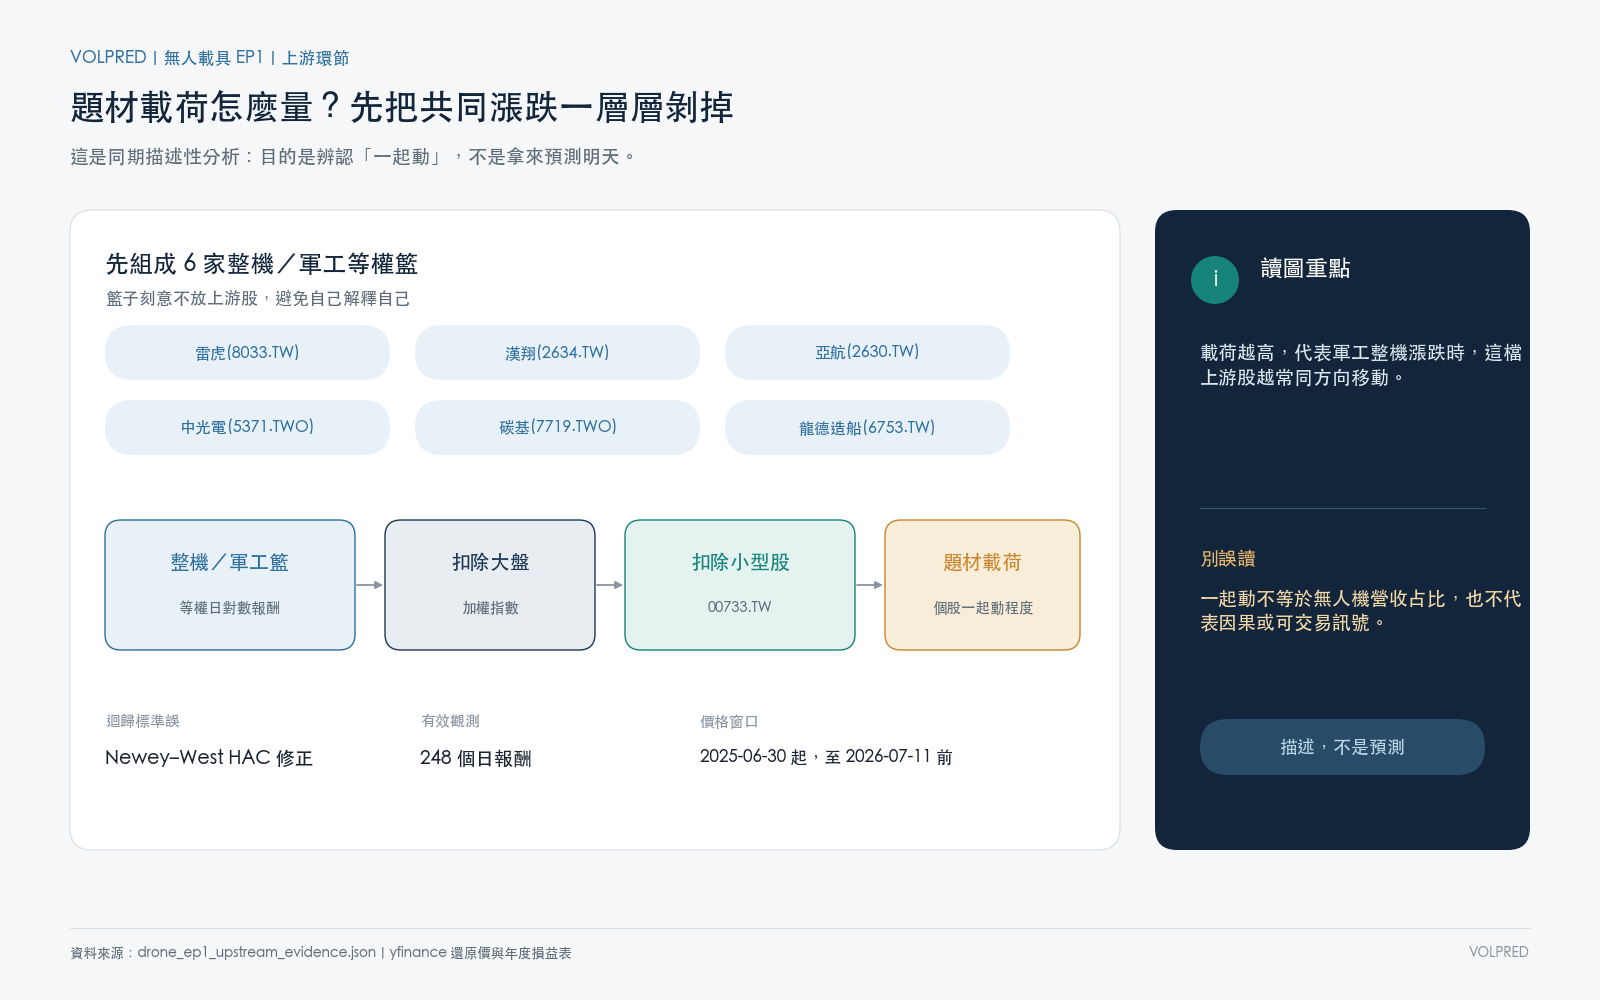Click the 題材載荷 flow box
Screen dimensions: 1600x1000
point(982,585)
